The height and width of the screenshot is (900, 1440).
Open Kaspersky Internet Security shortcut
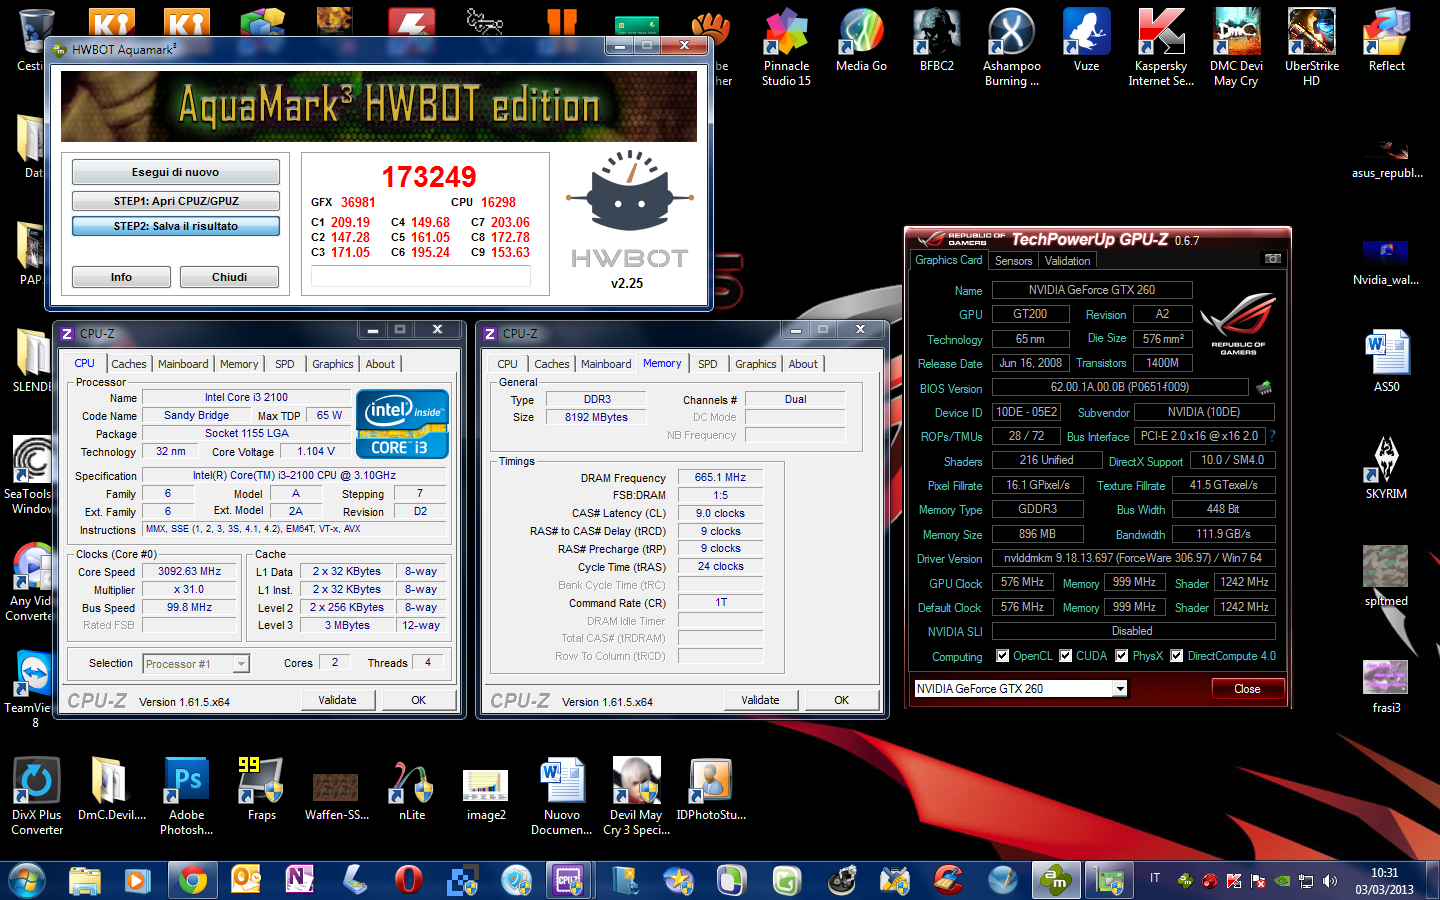click(1161, 48)
